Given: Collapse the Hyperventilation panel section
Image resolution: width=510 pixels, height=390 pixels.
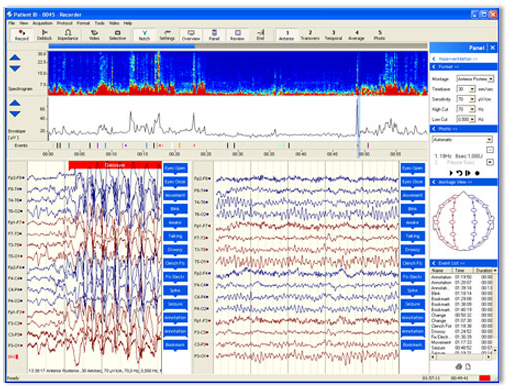Looking at the screenshot, I should [x=464, y=59].
